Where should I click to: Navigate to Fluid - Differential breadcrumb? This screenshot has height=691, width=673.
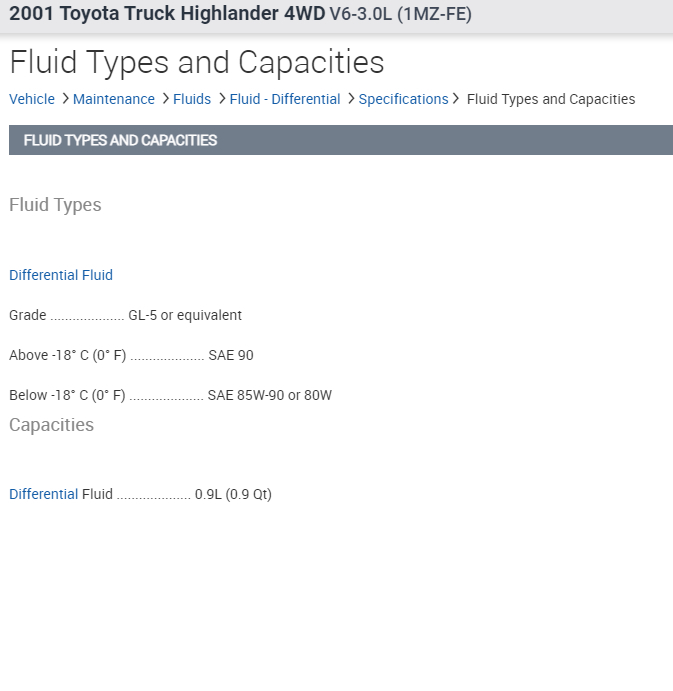pyautogui.click(x=285, y=99)
